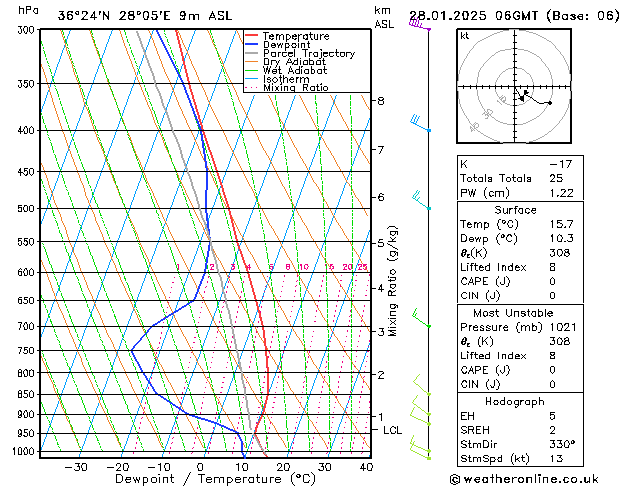
Task: Click the blue Dewpoint legend entry
Action: point(278,45)
